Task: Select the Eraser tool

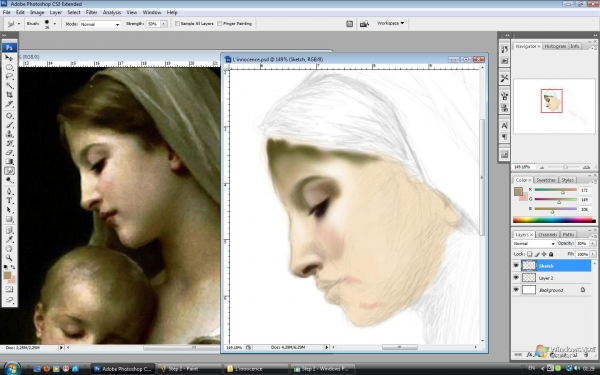Action: 9,152
